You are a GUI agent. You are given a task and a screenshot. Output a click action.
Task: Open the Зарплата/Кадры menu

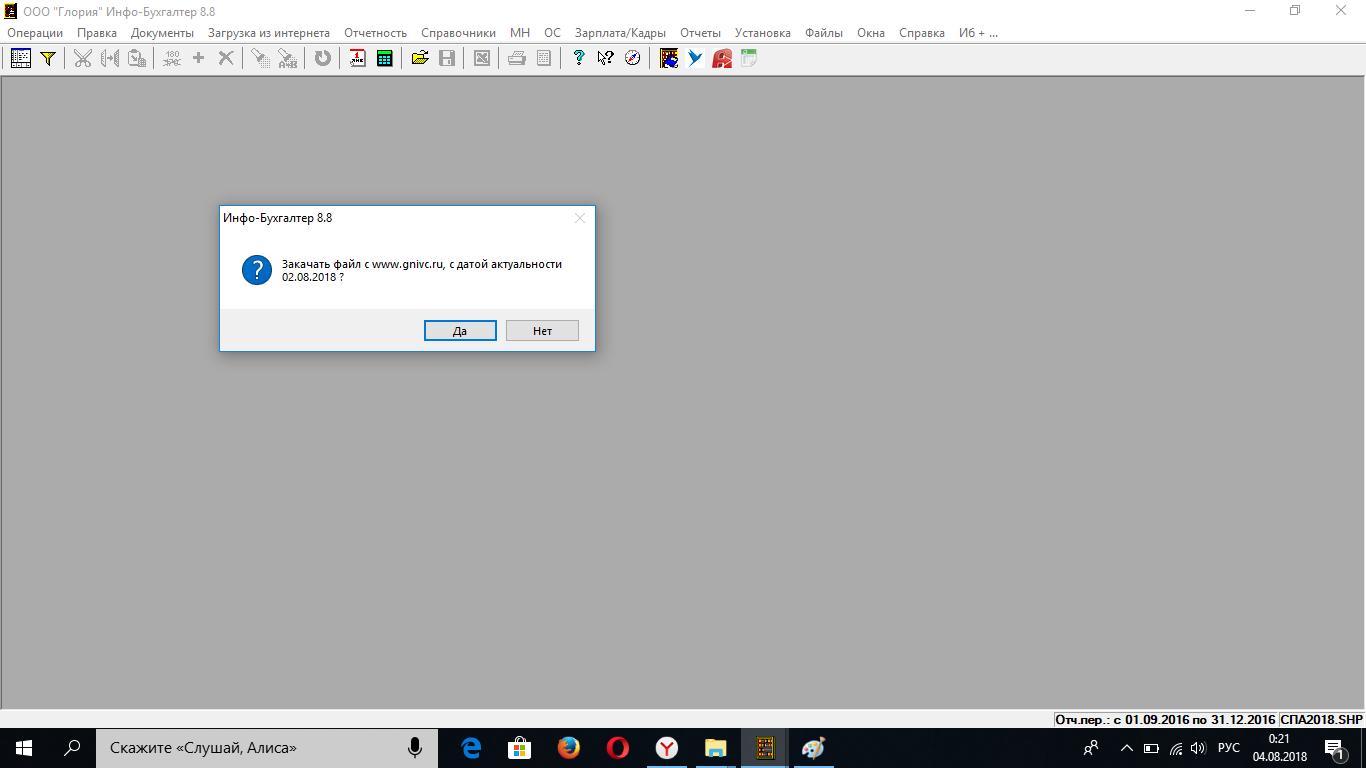[620, 33]
